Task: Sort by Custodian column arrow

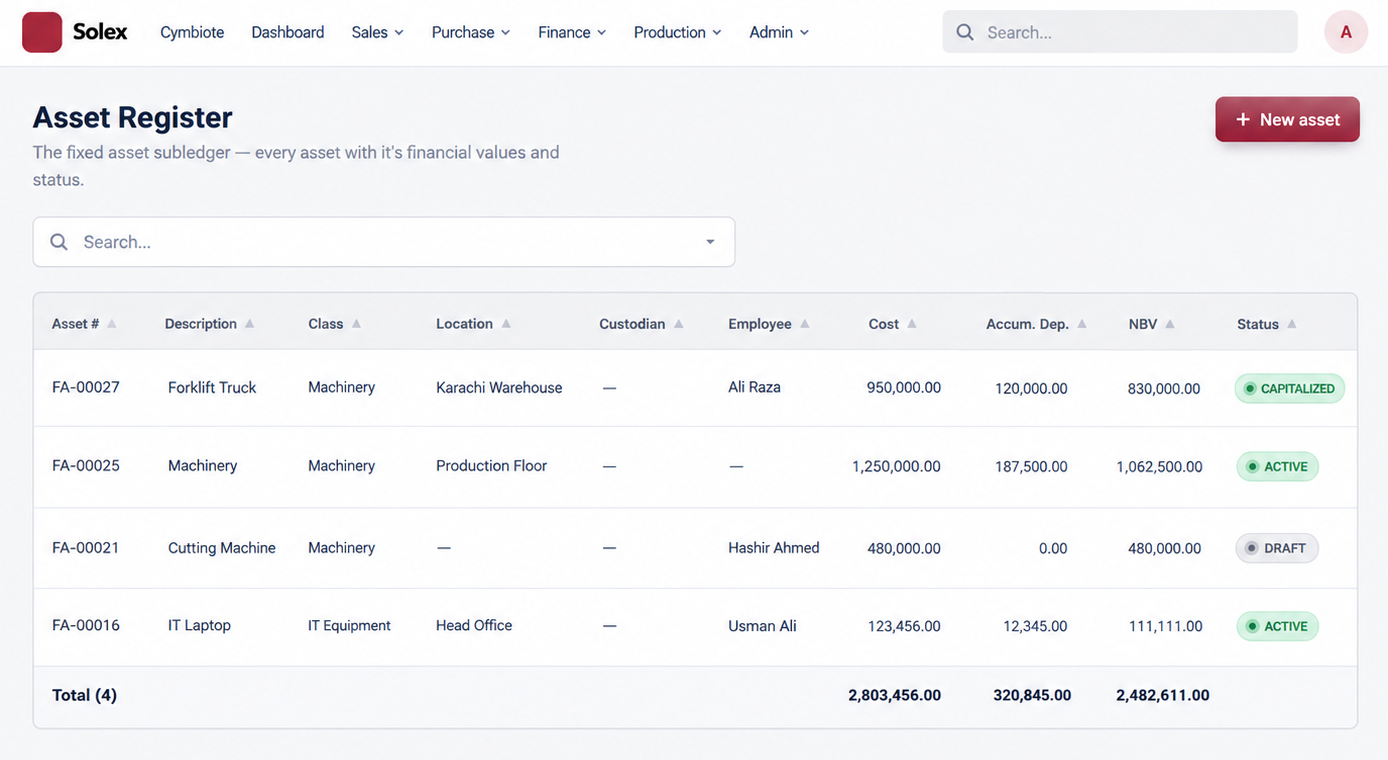Action: pyautogui.click(x=679, y=324)
